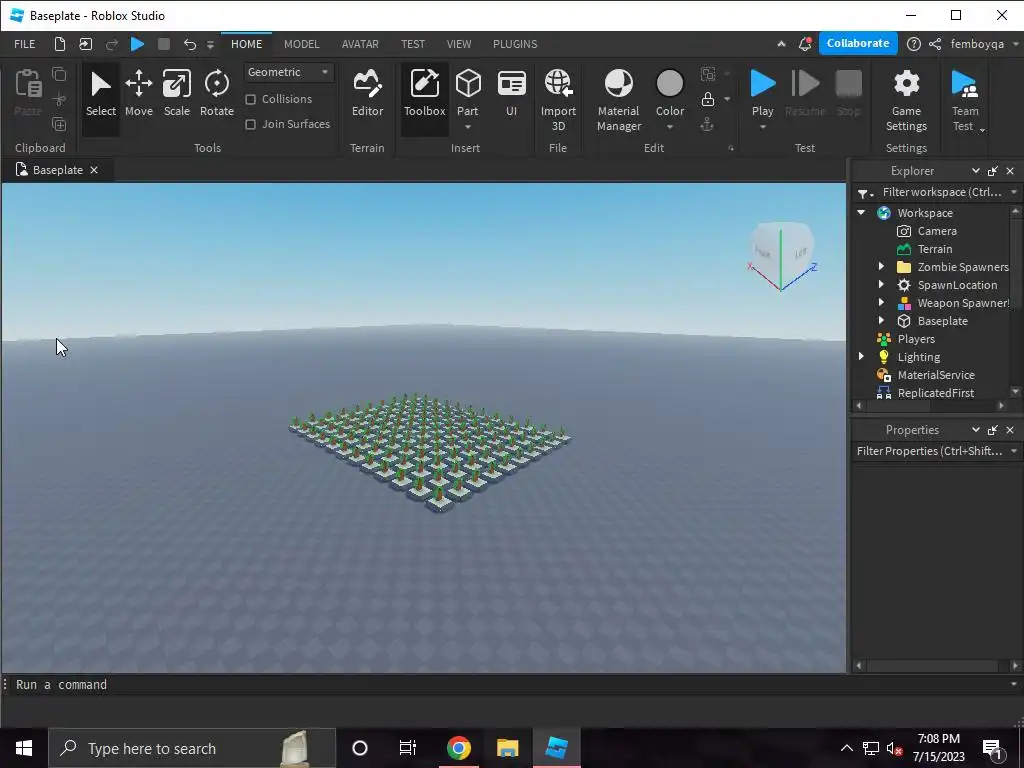Click the share icon next to username
1024x768 pixels.
pos(935,44)
